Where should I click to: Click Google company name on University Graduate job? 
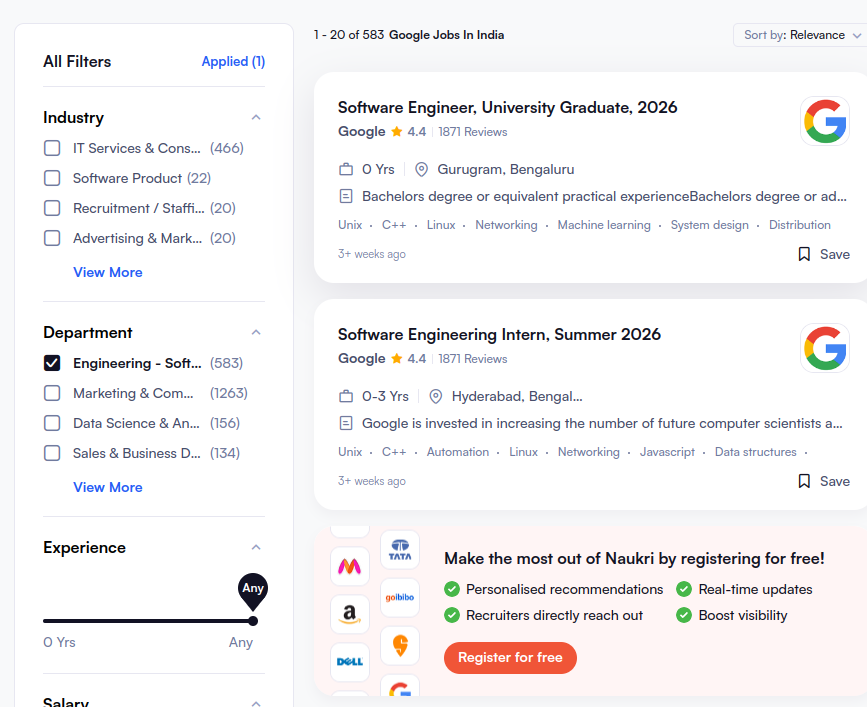tap(362, 132)
